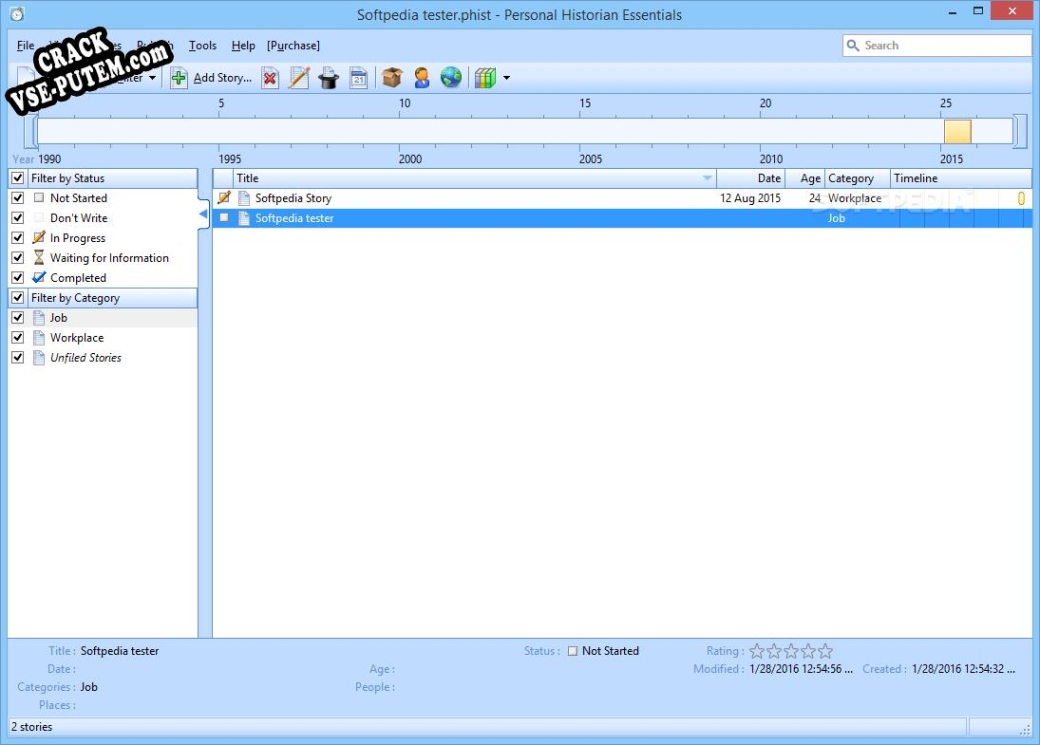This screenshot has height=745, width=1040.
Task: Uncheck the Don't Write filter checkbox
Action: coord(18,218)
